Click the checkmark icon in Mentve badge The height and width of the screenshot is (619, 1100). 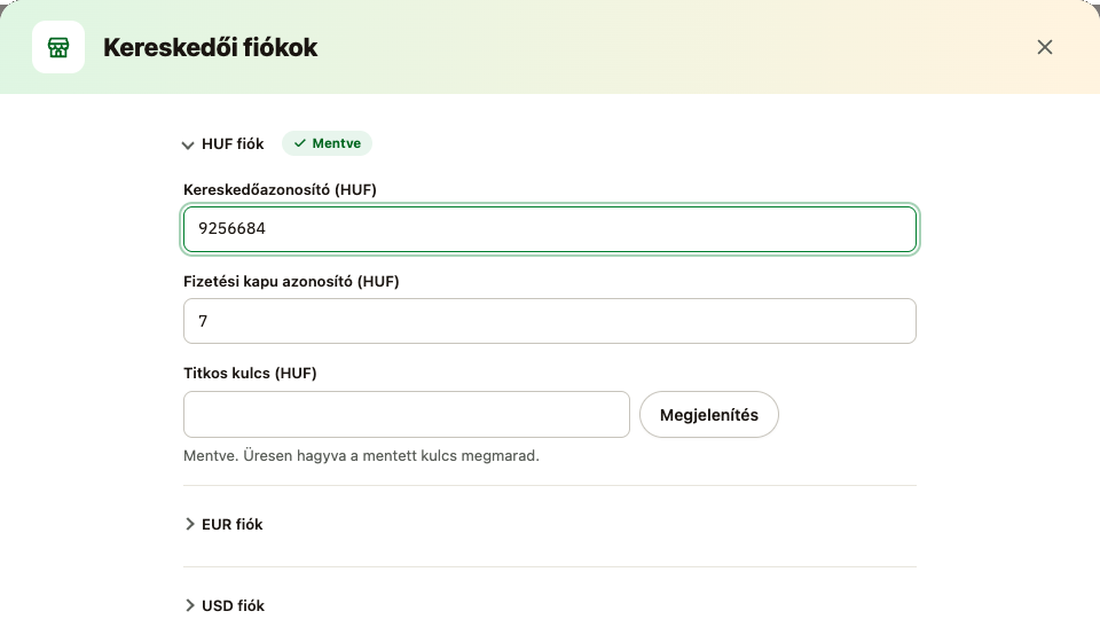(300, 143)
